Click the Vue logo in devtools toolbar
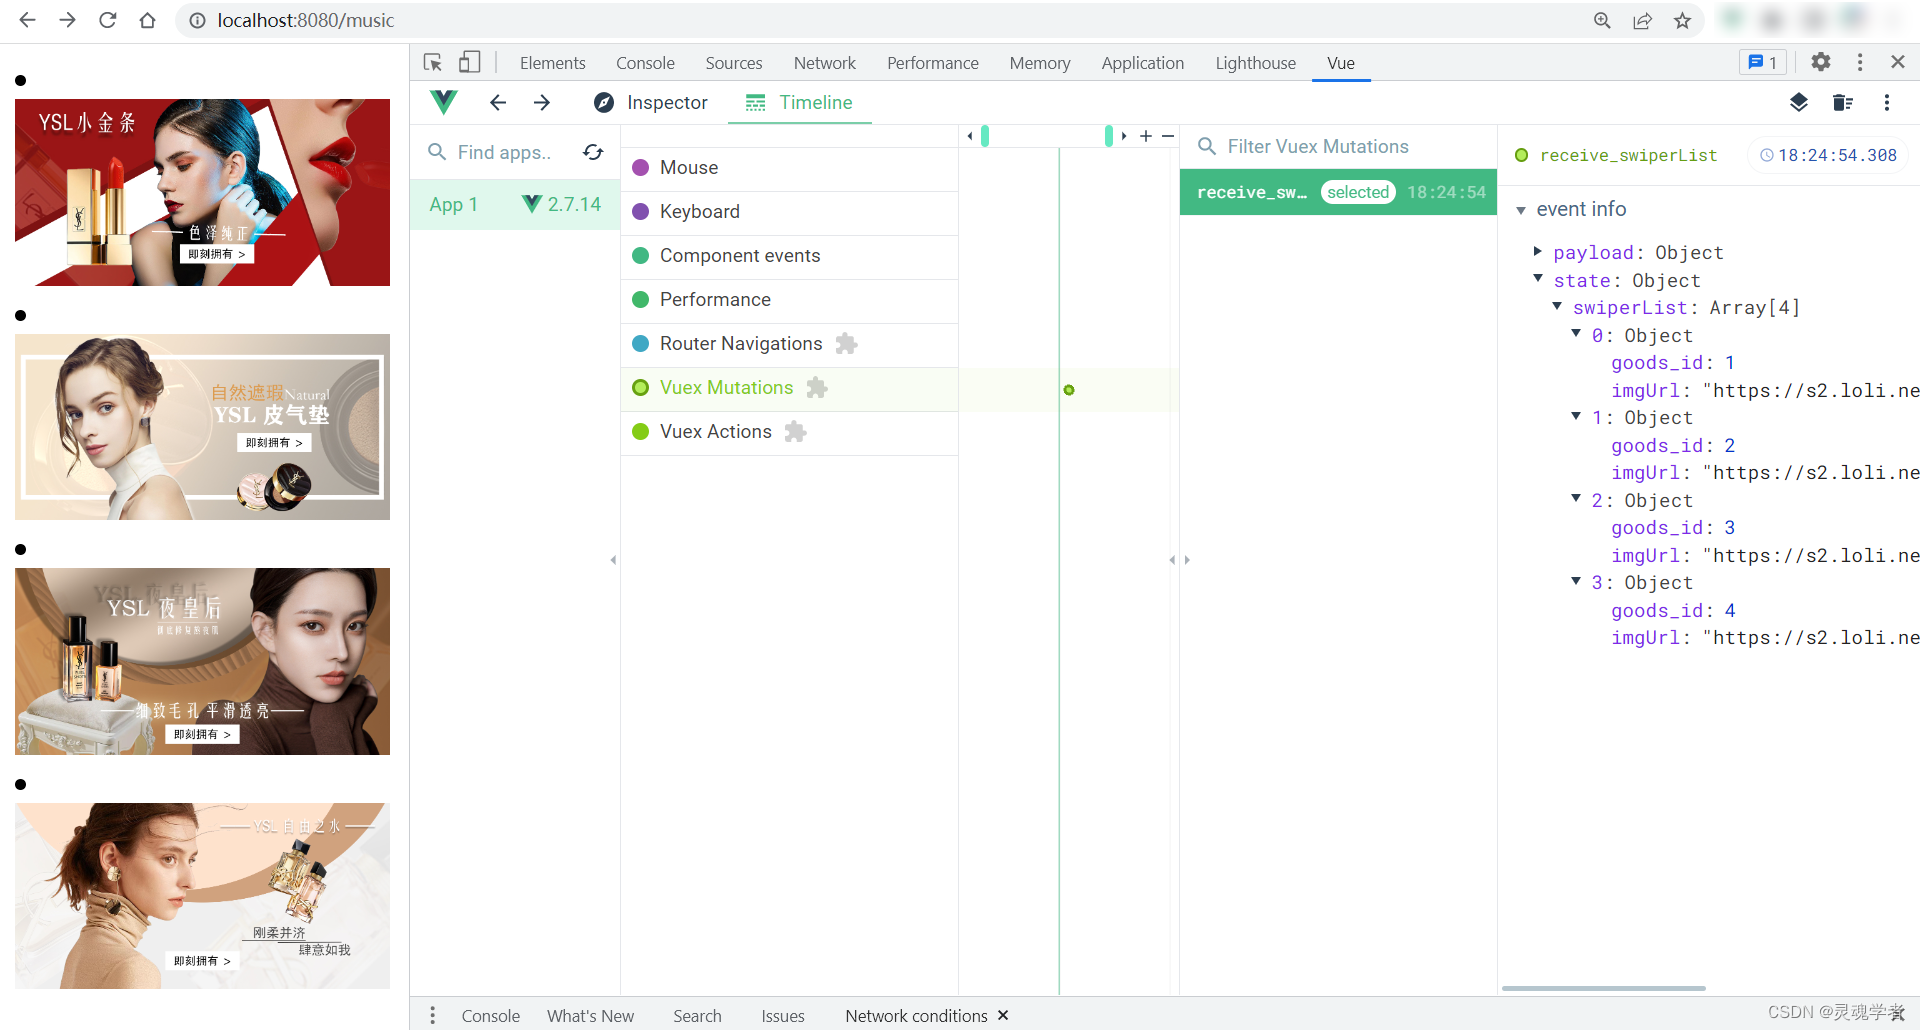Screen dimensions: 1920x1030 [x=443, y=102]
